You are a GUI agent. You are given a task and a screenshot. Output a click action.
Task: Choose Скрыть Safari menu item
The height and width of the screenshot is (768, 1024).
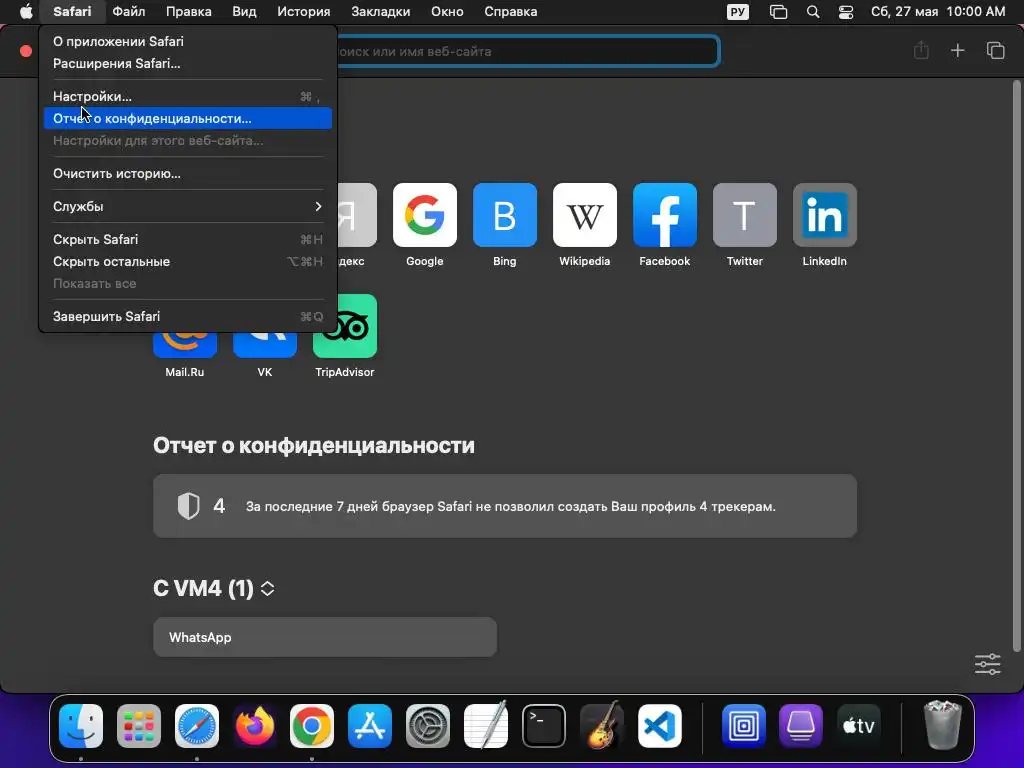[x=187, y=239]
